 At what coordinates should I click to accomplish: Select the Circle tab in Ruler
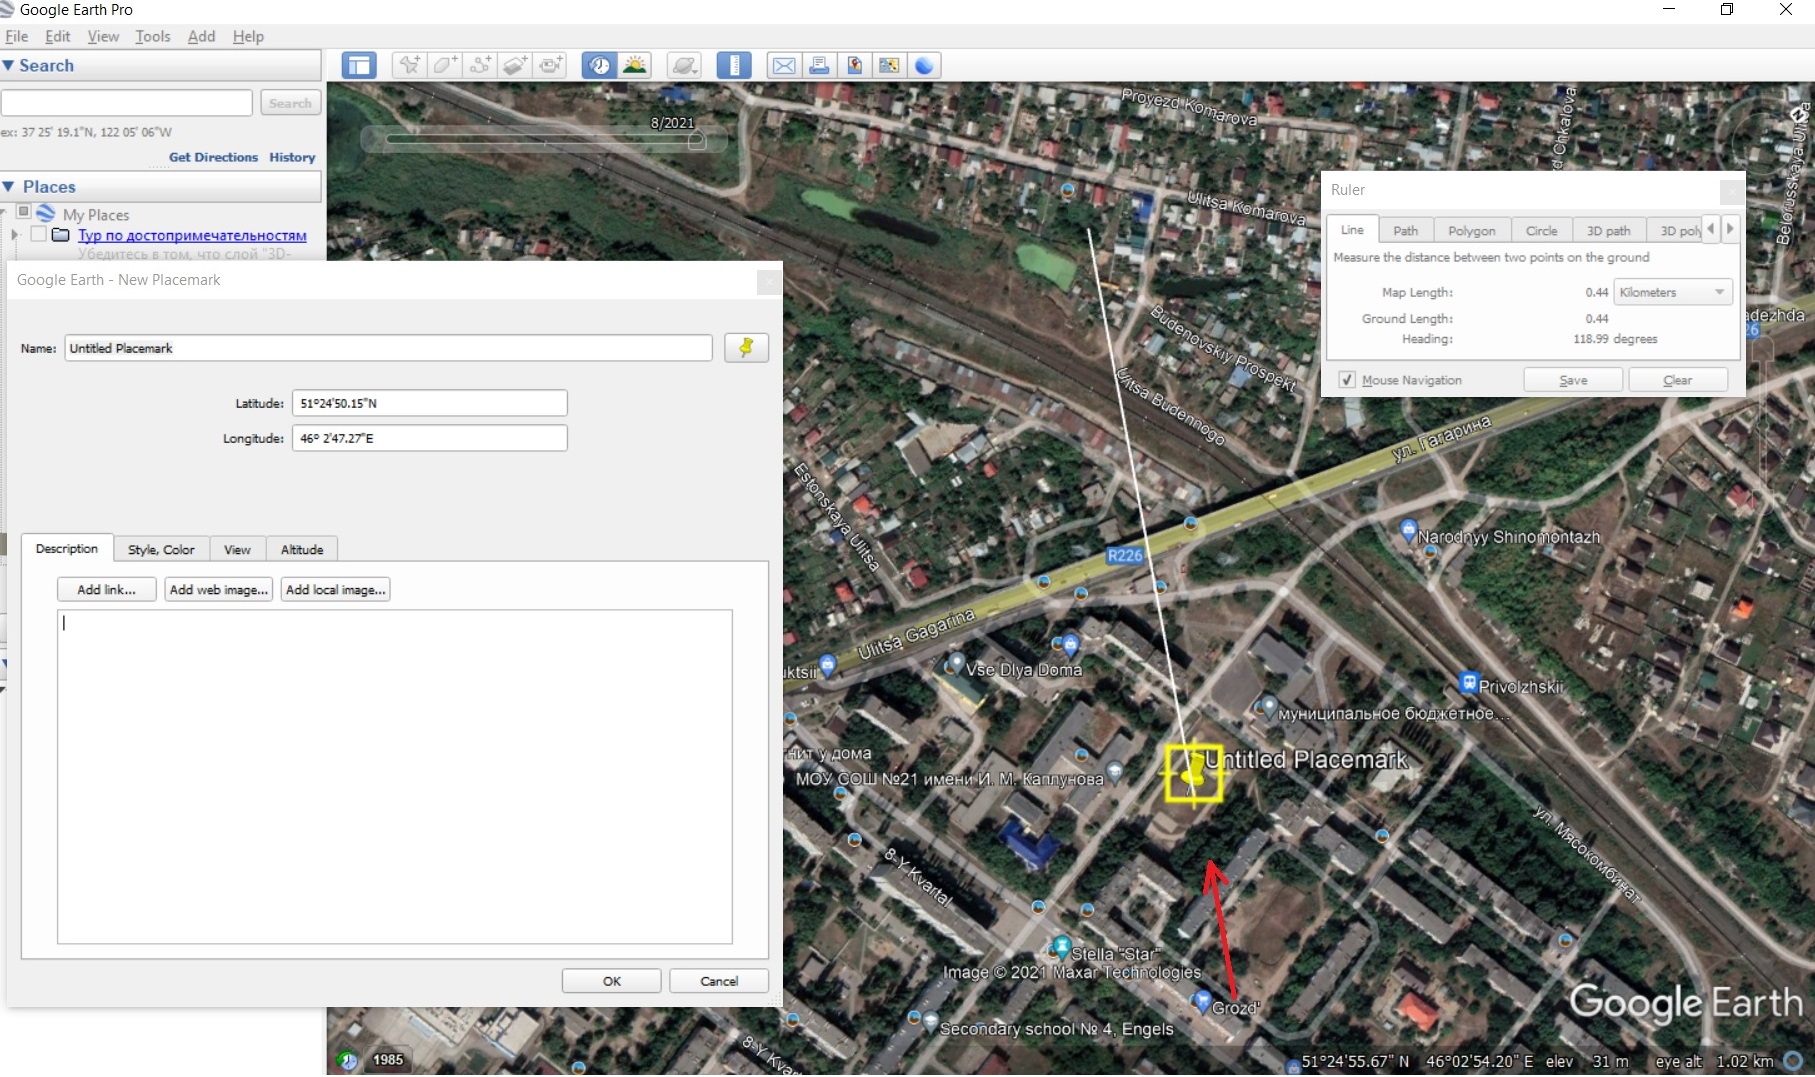point(1541,230)
